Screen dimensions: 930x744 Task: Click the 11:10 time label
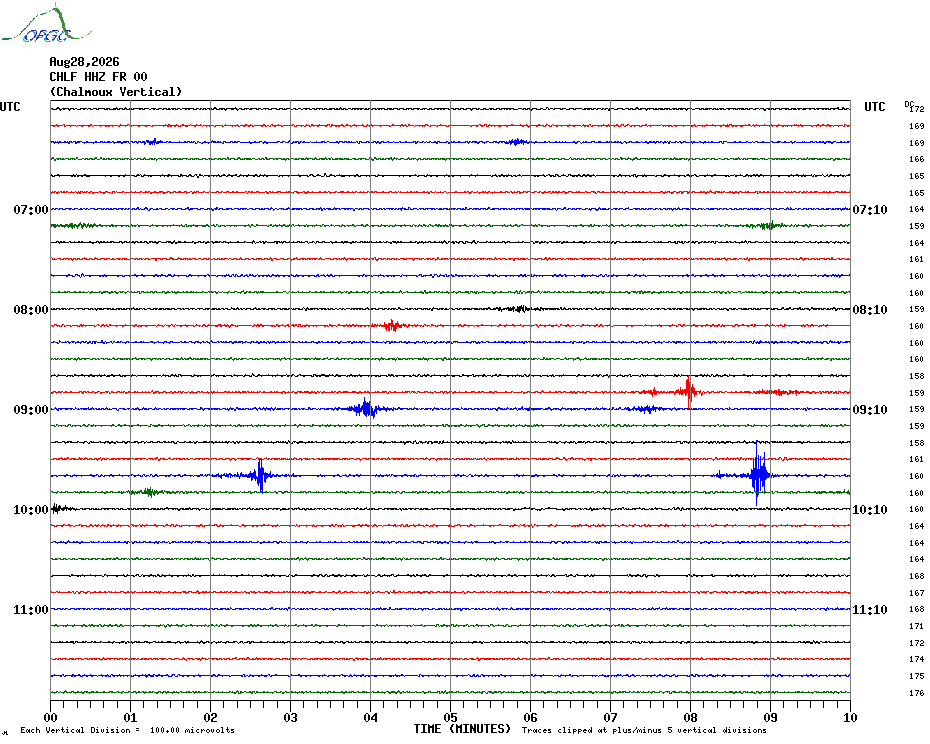coord(870,610)
